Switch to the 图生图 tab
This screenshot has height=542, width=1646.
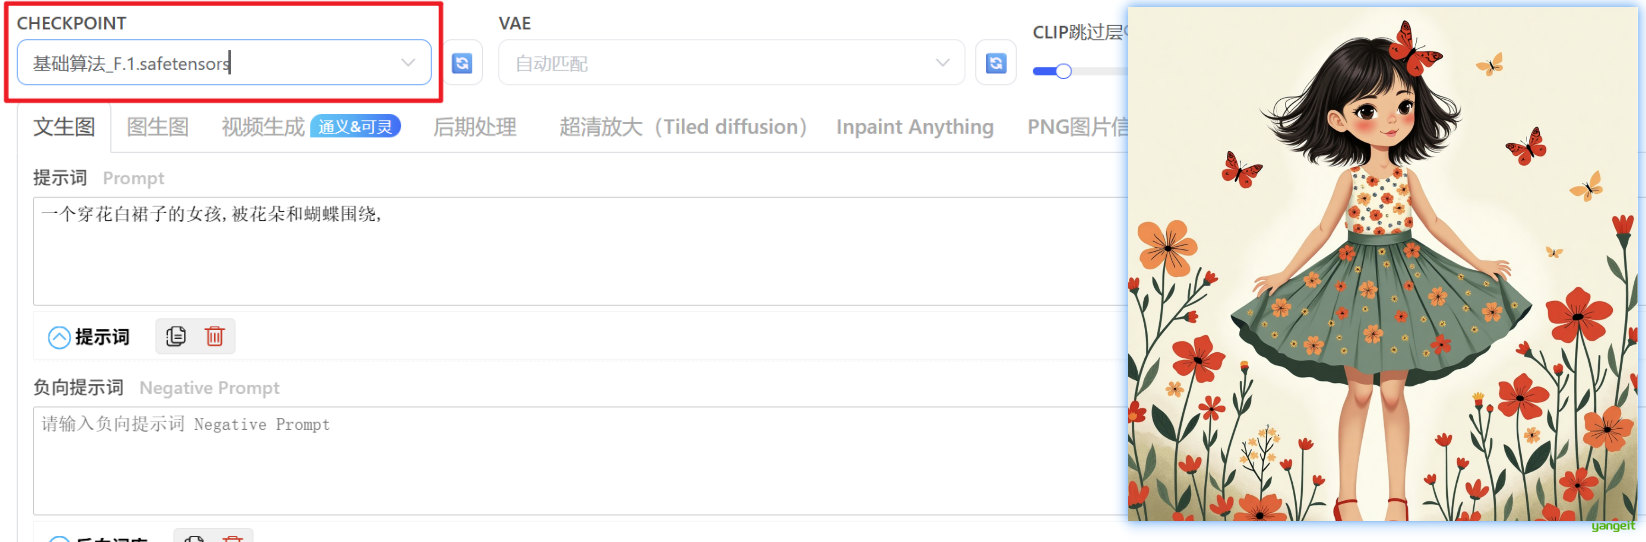pos(158,127)
